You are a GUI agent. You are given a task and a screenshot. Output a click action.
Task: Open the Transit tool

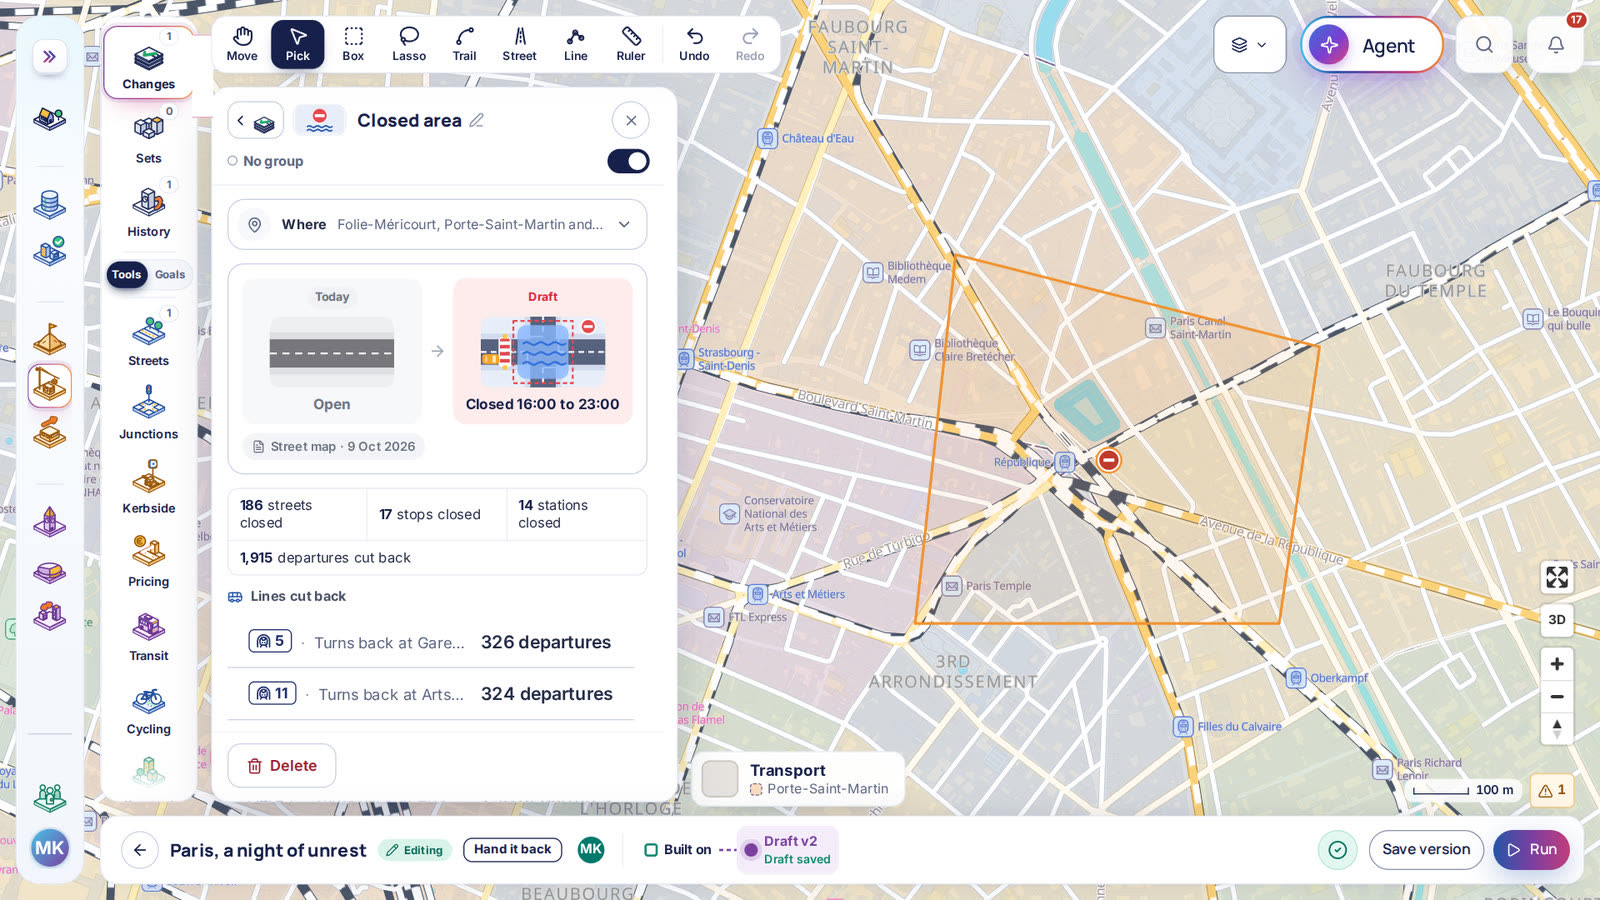[x=149, y=635]
